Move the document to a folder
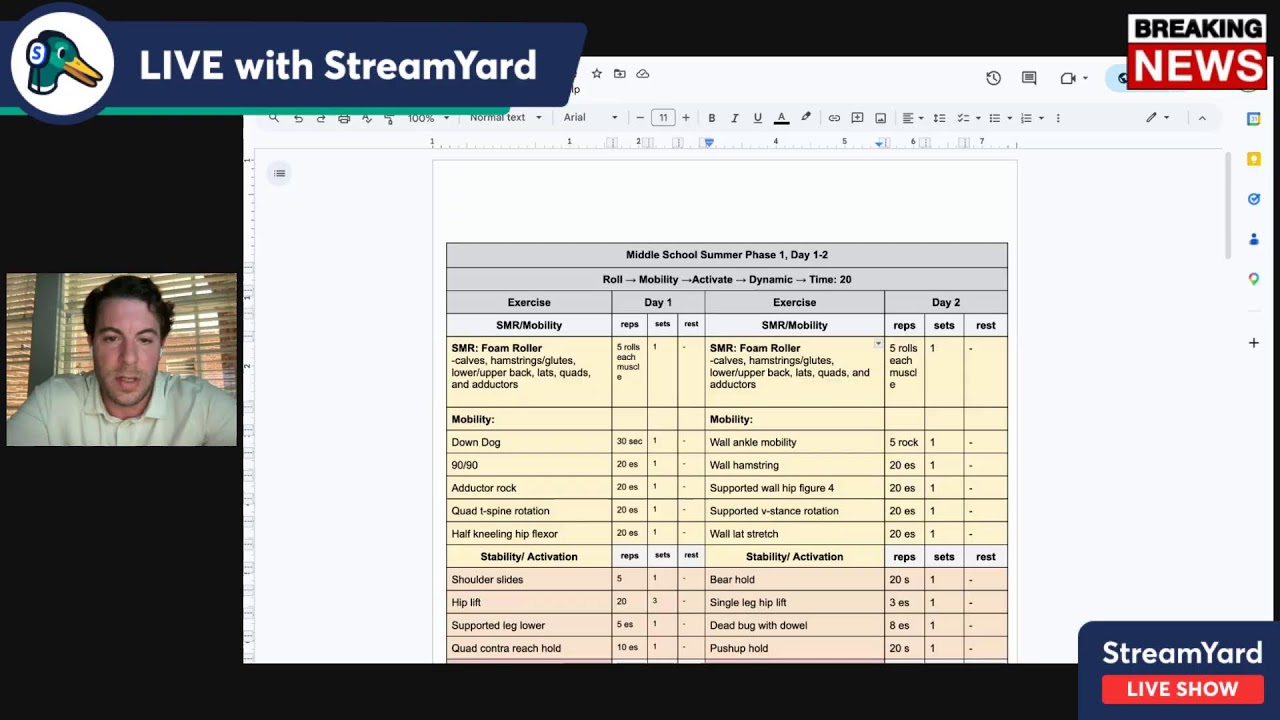This screenshot has width=1280, height=720. (x=620, y=74)
